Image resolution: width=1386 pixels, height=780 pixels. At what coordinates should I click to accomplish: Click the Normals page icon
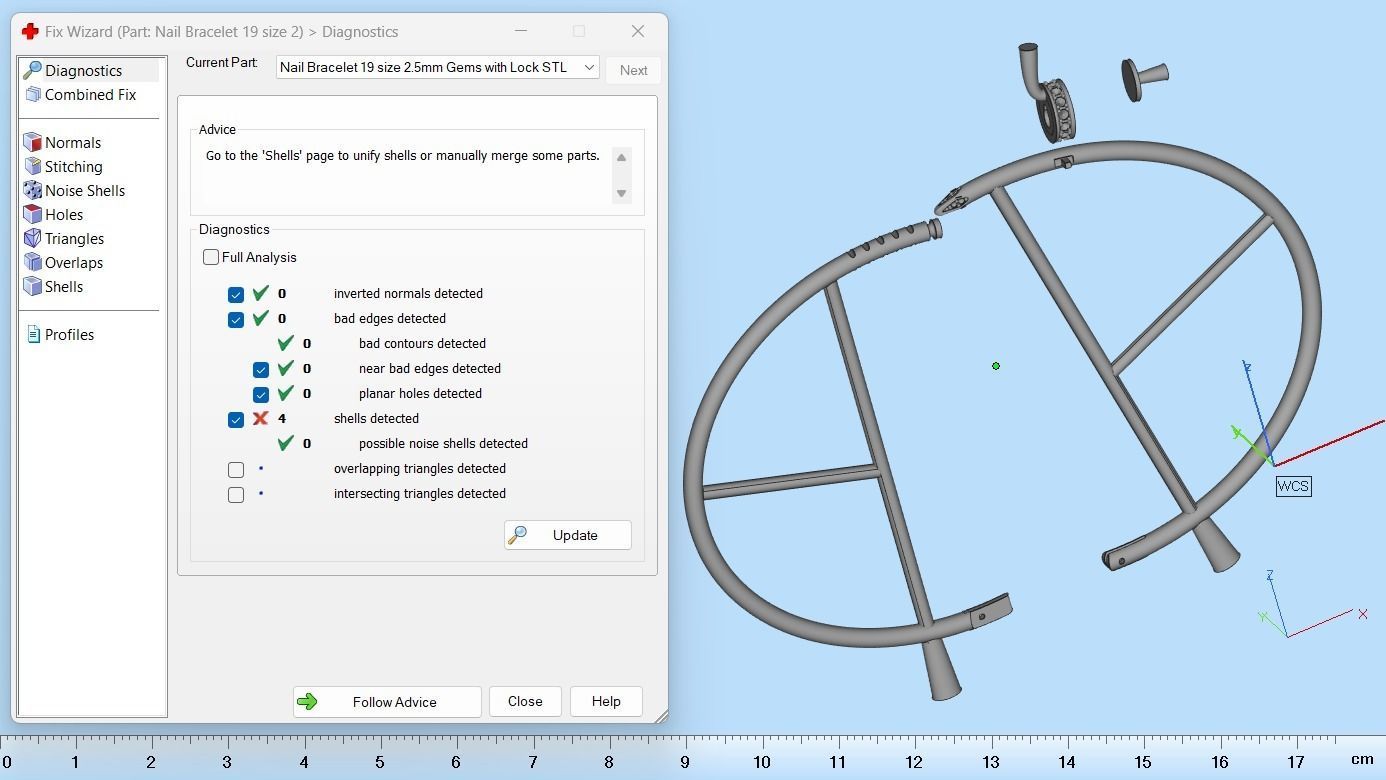[32, 142]
